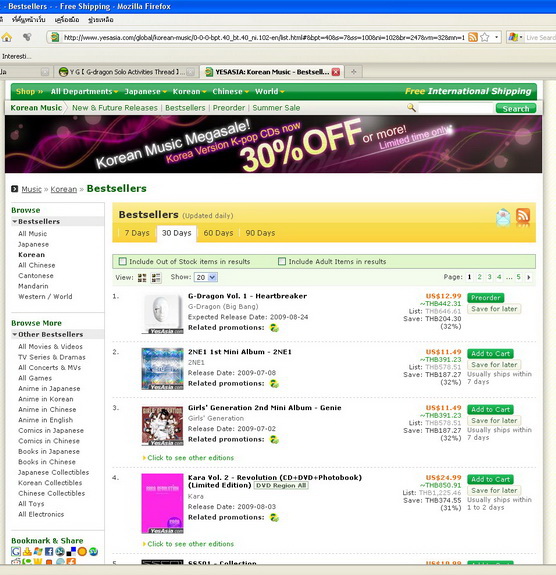Open a new tab with the plus button
Viewport: 556px width, 575px height.
pyautogui.click(x=354, y=72)
